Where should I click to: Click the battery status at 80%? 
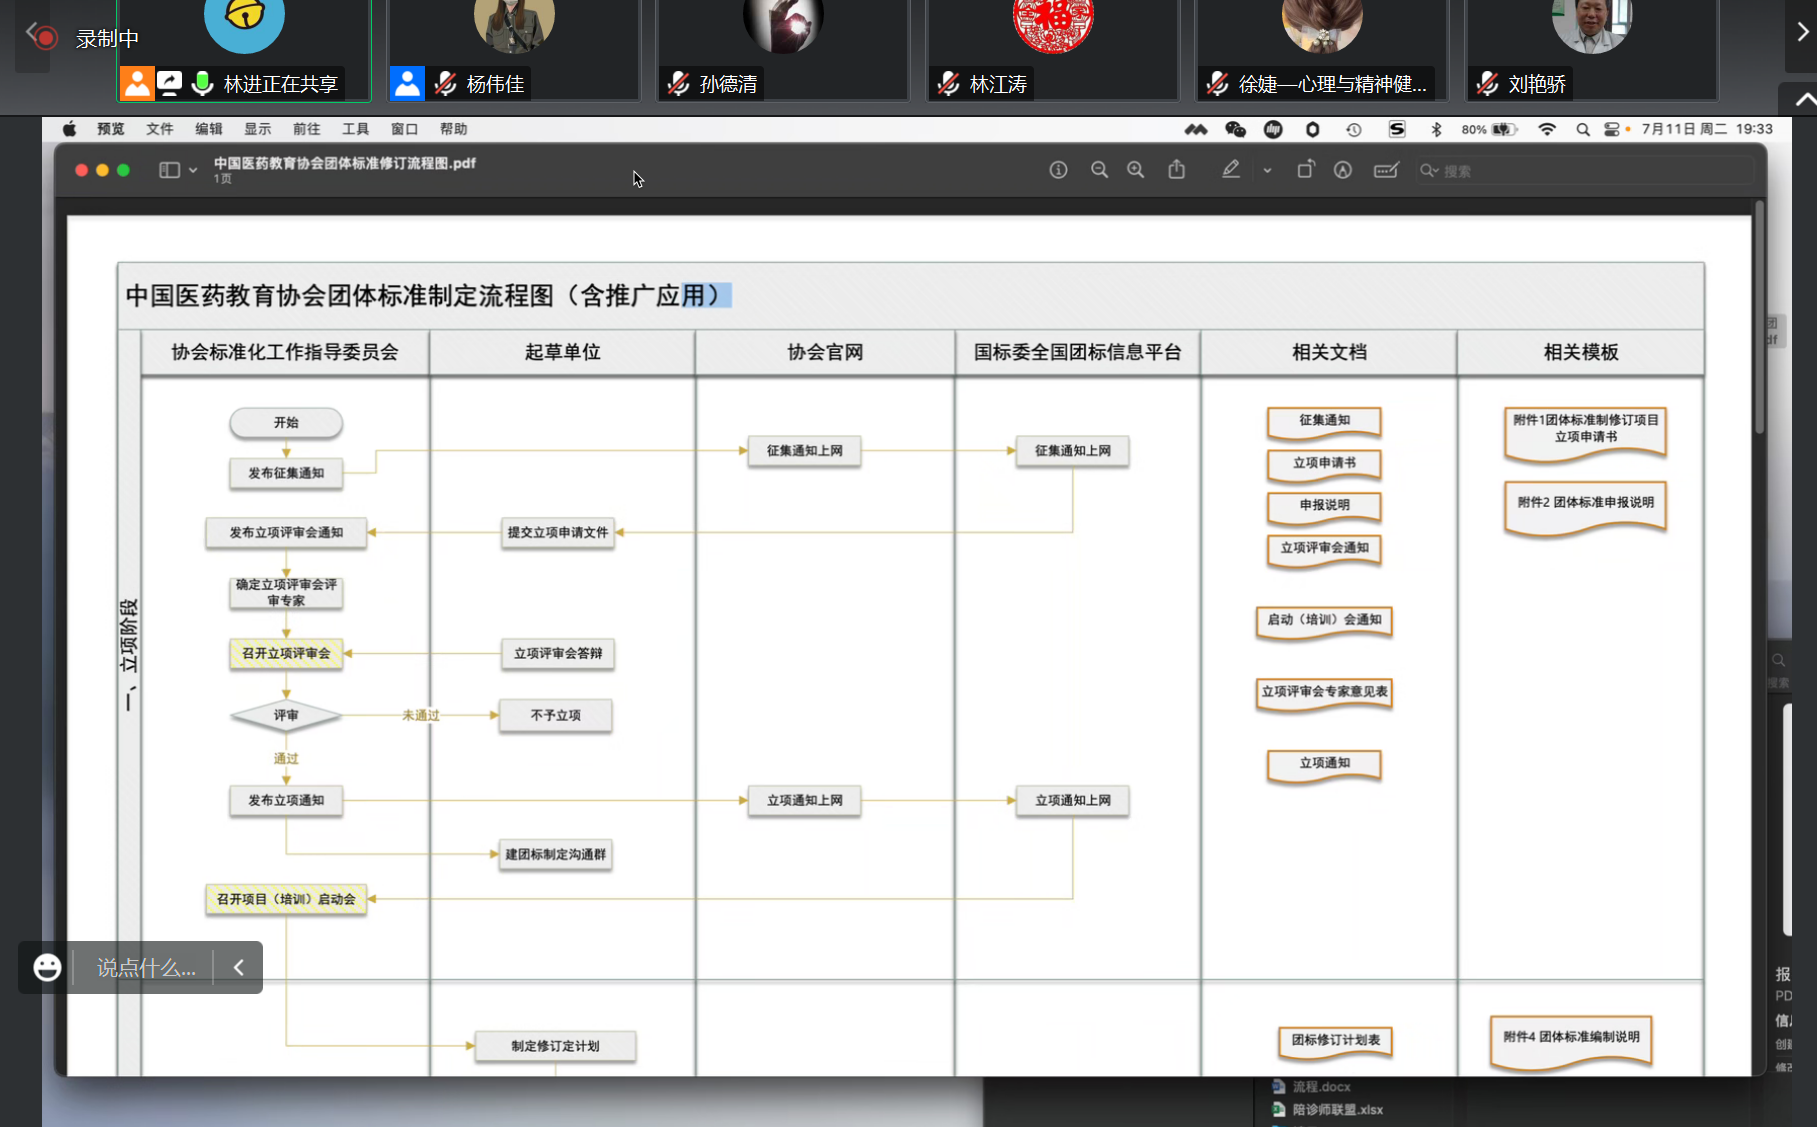(1489, 129)
